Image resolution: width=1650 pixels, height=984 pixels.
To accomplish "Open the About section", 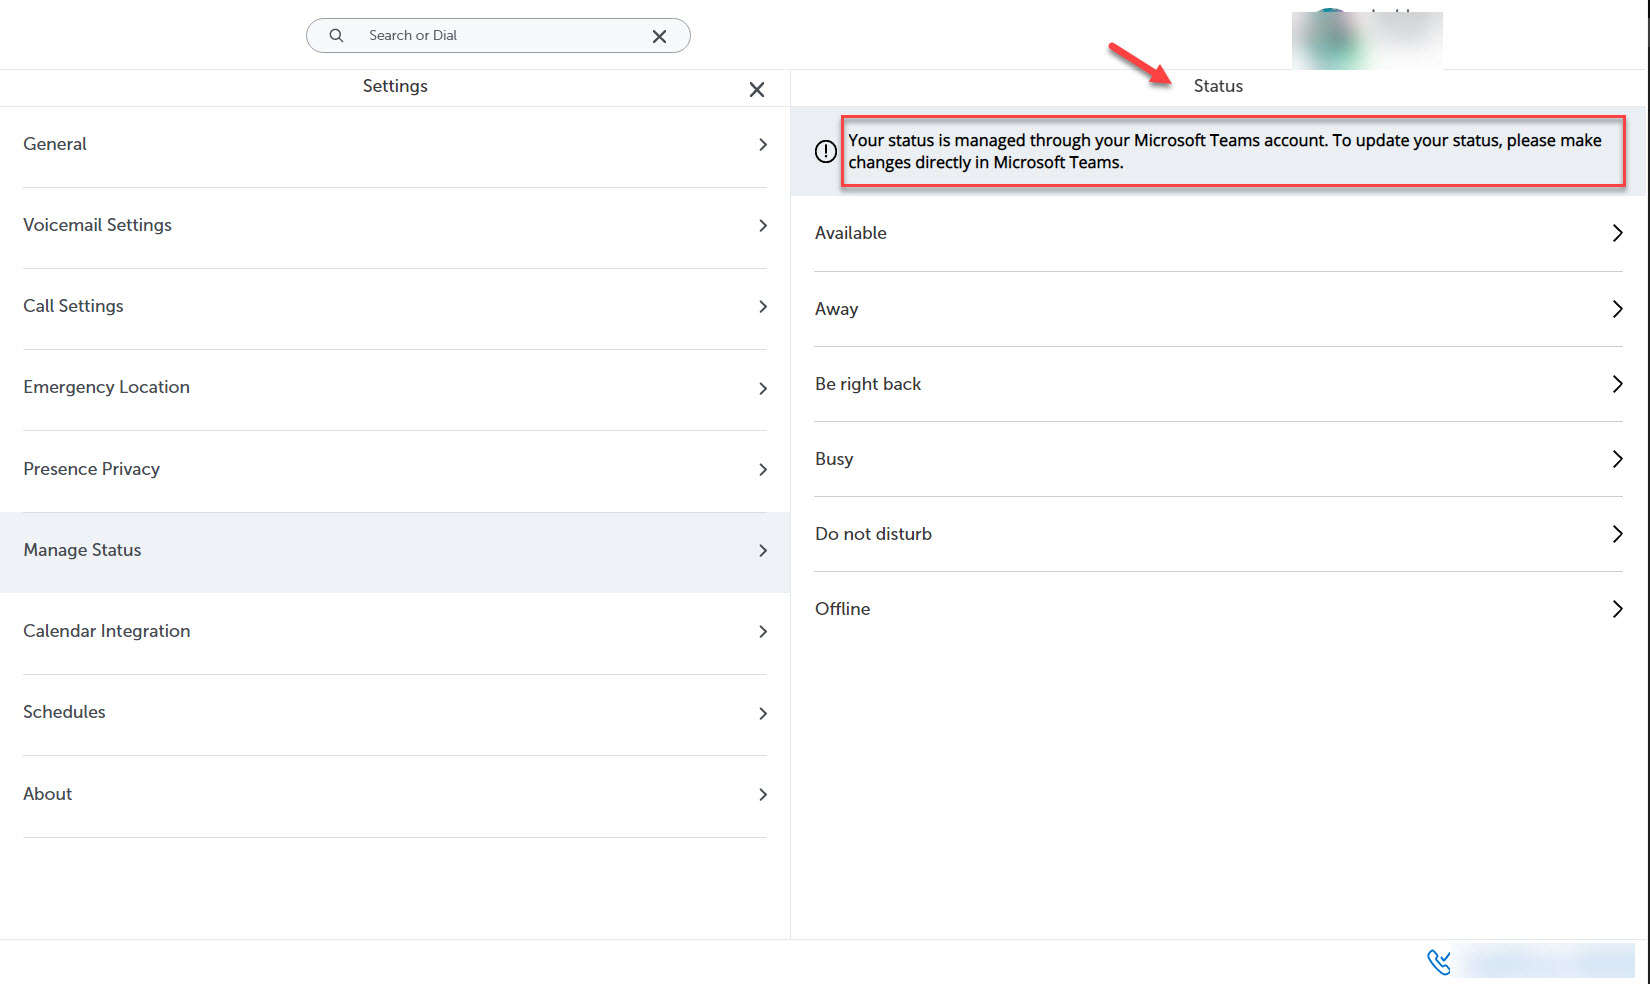I will tap(394, 794).
